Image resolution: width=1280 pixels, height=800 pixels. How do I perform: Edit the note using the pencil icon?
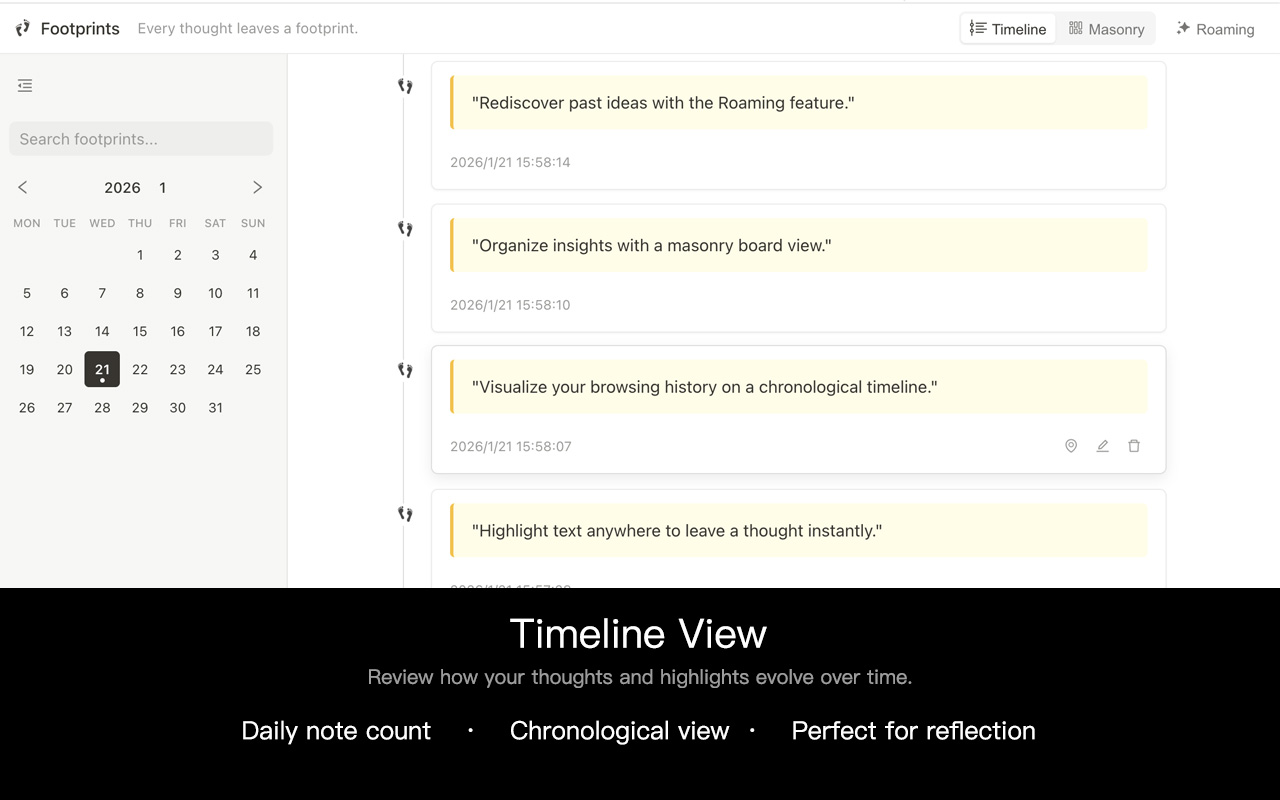[x=1103, y=446]
